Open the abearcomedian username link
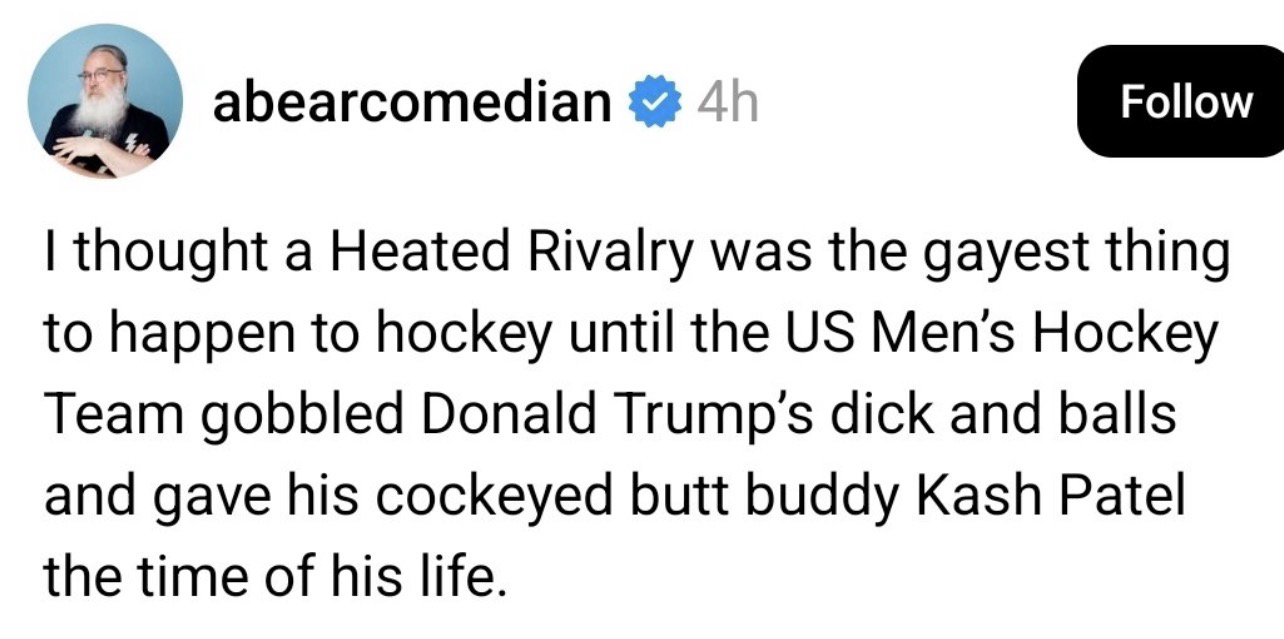The height and width of the screenshot is (639, 1284). tap(412, 102)
